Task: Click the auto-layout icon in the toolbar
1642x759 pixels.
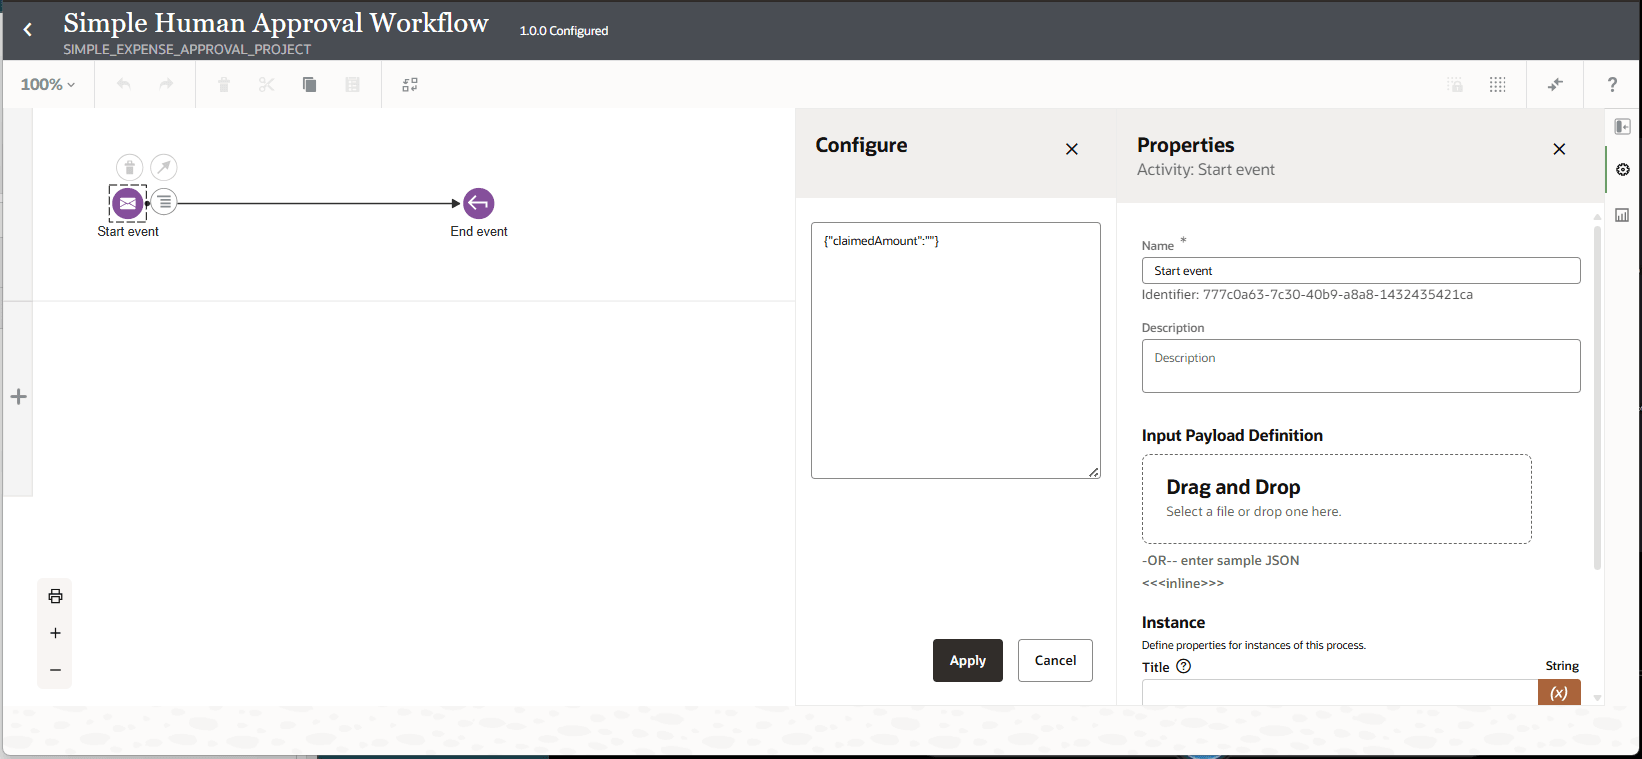Action: click(410, 85)
